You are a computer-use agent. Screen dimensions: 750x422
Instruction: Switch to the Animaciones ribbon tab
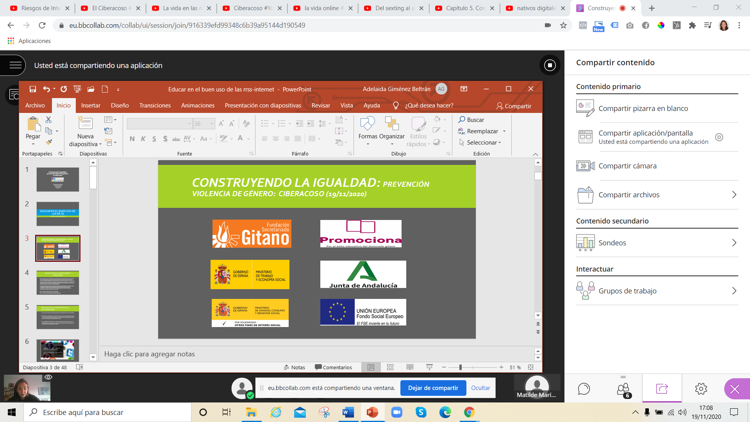[x=198, y=106]
